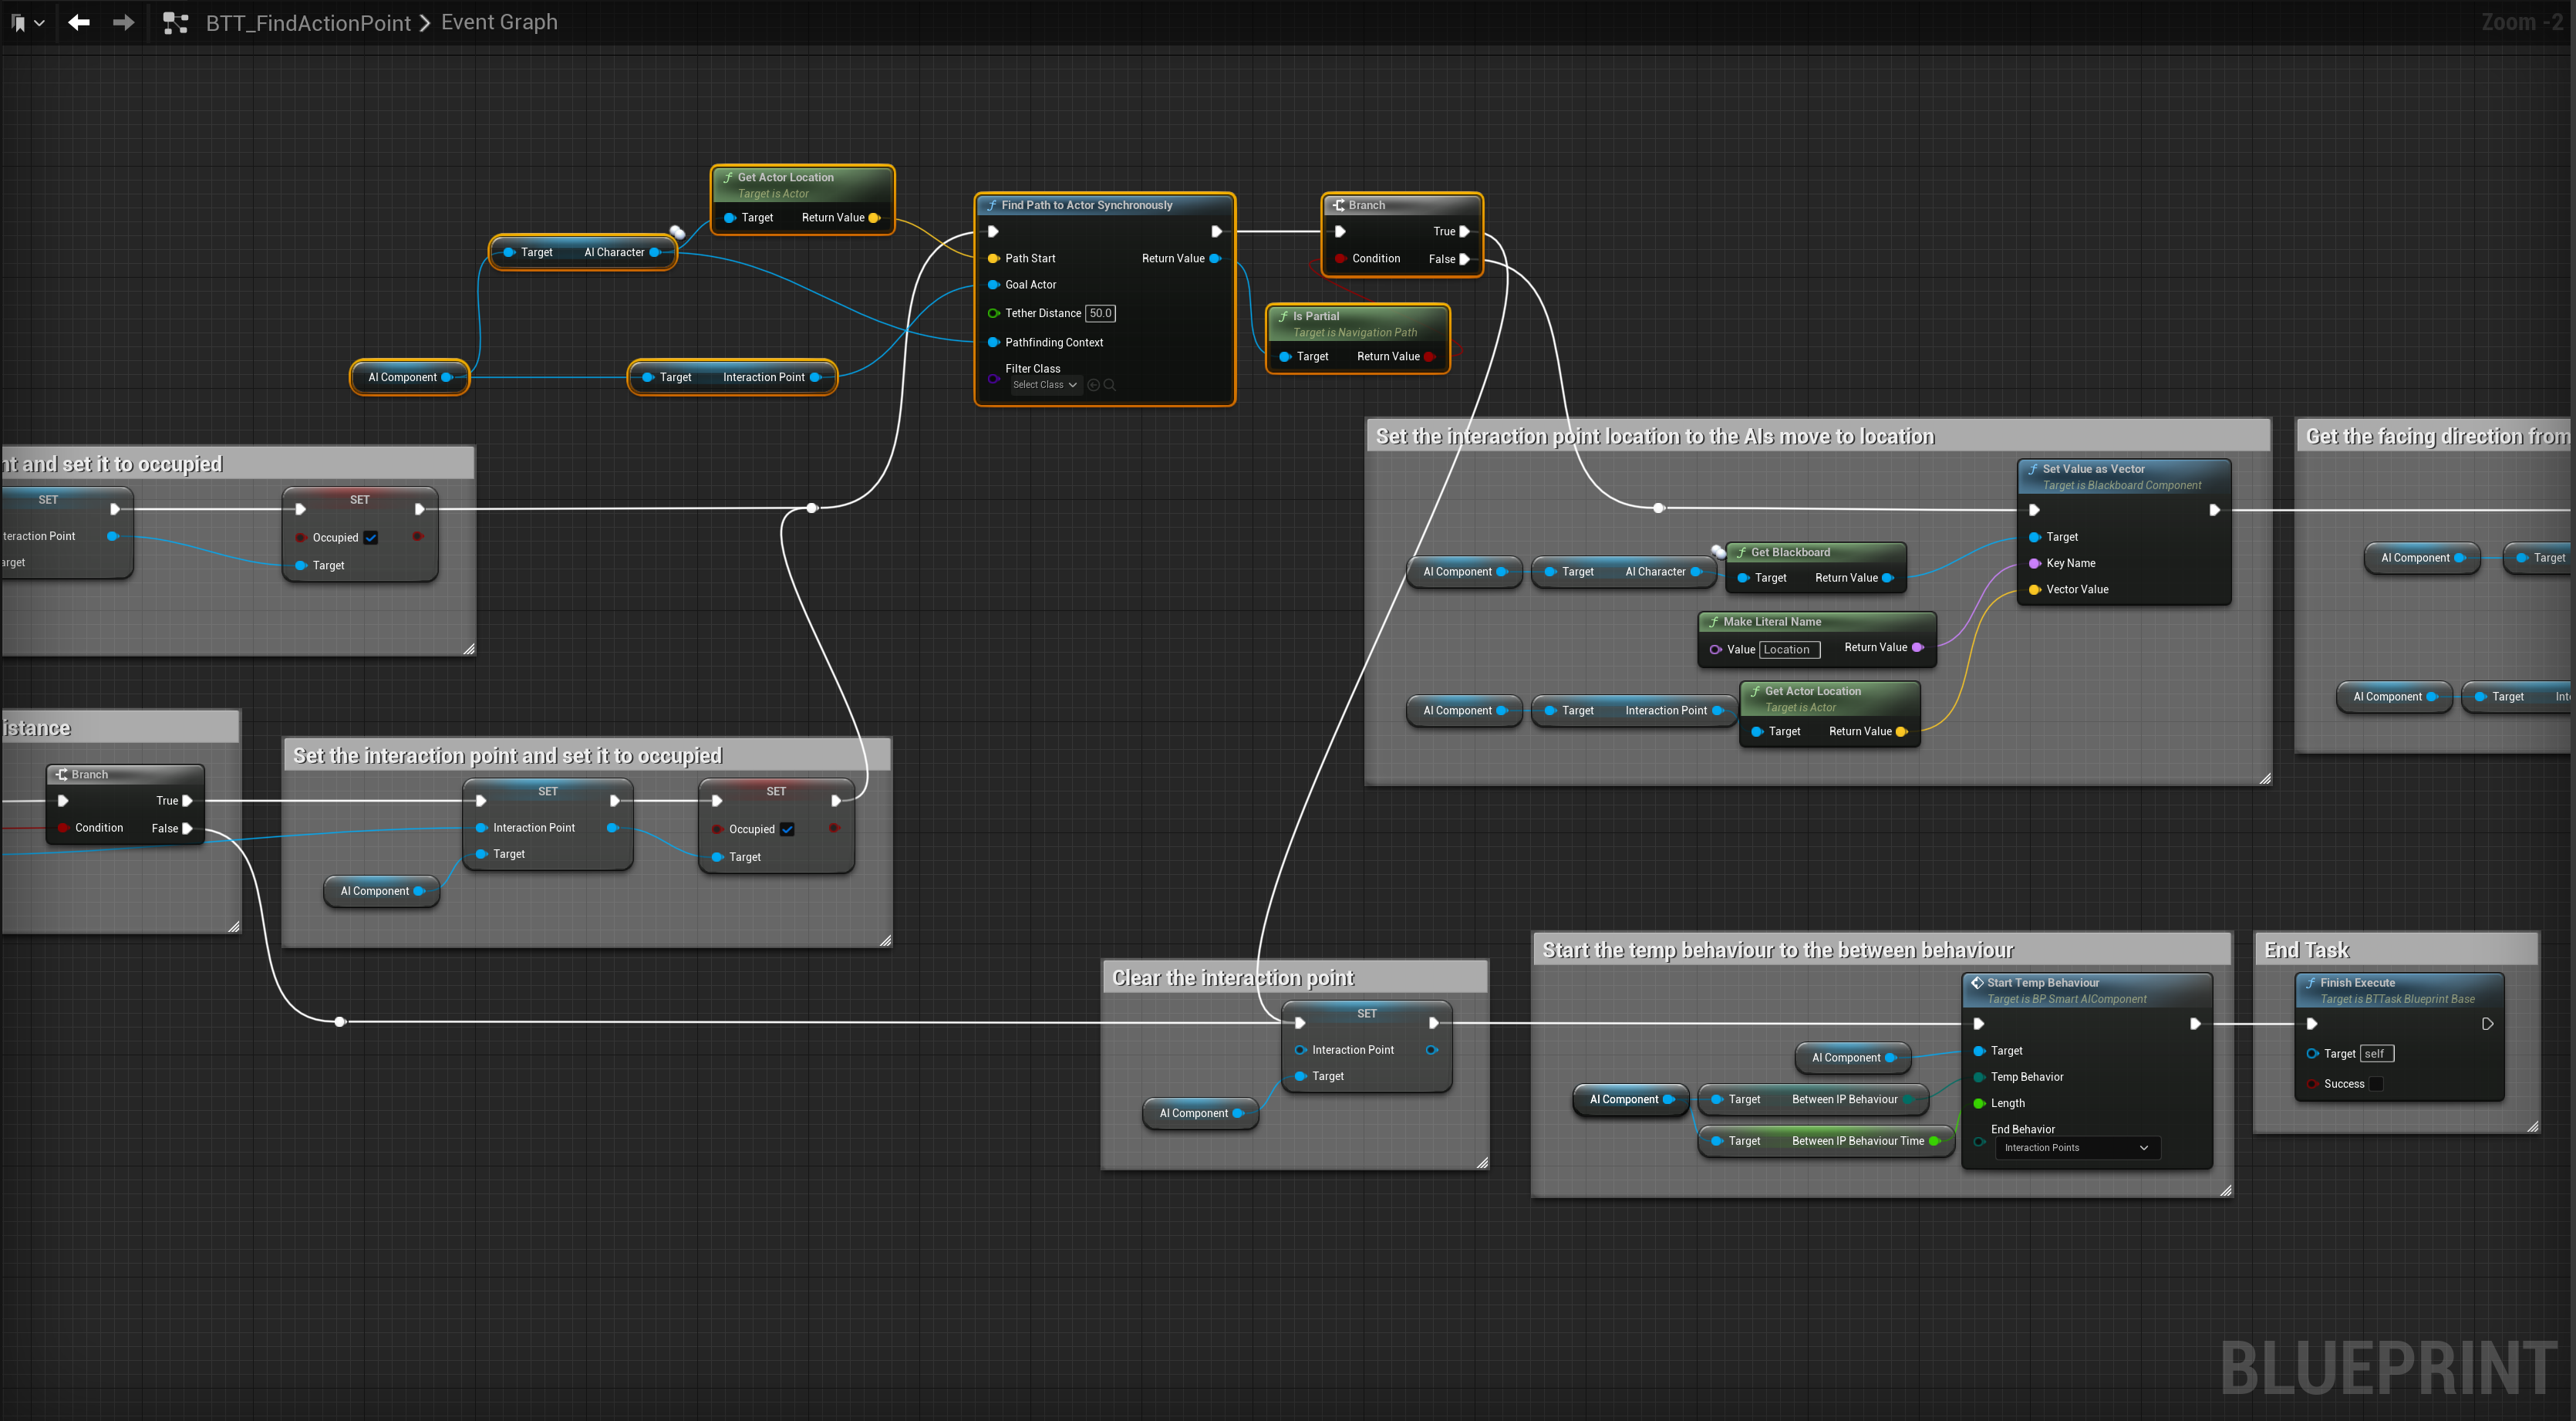Viewport: 2576px width, 1421px height.
Task: Click the blueprint graph icon beside BTT_FindActionPoint
Action: pyautogui.click(x=176, y=23)
